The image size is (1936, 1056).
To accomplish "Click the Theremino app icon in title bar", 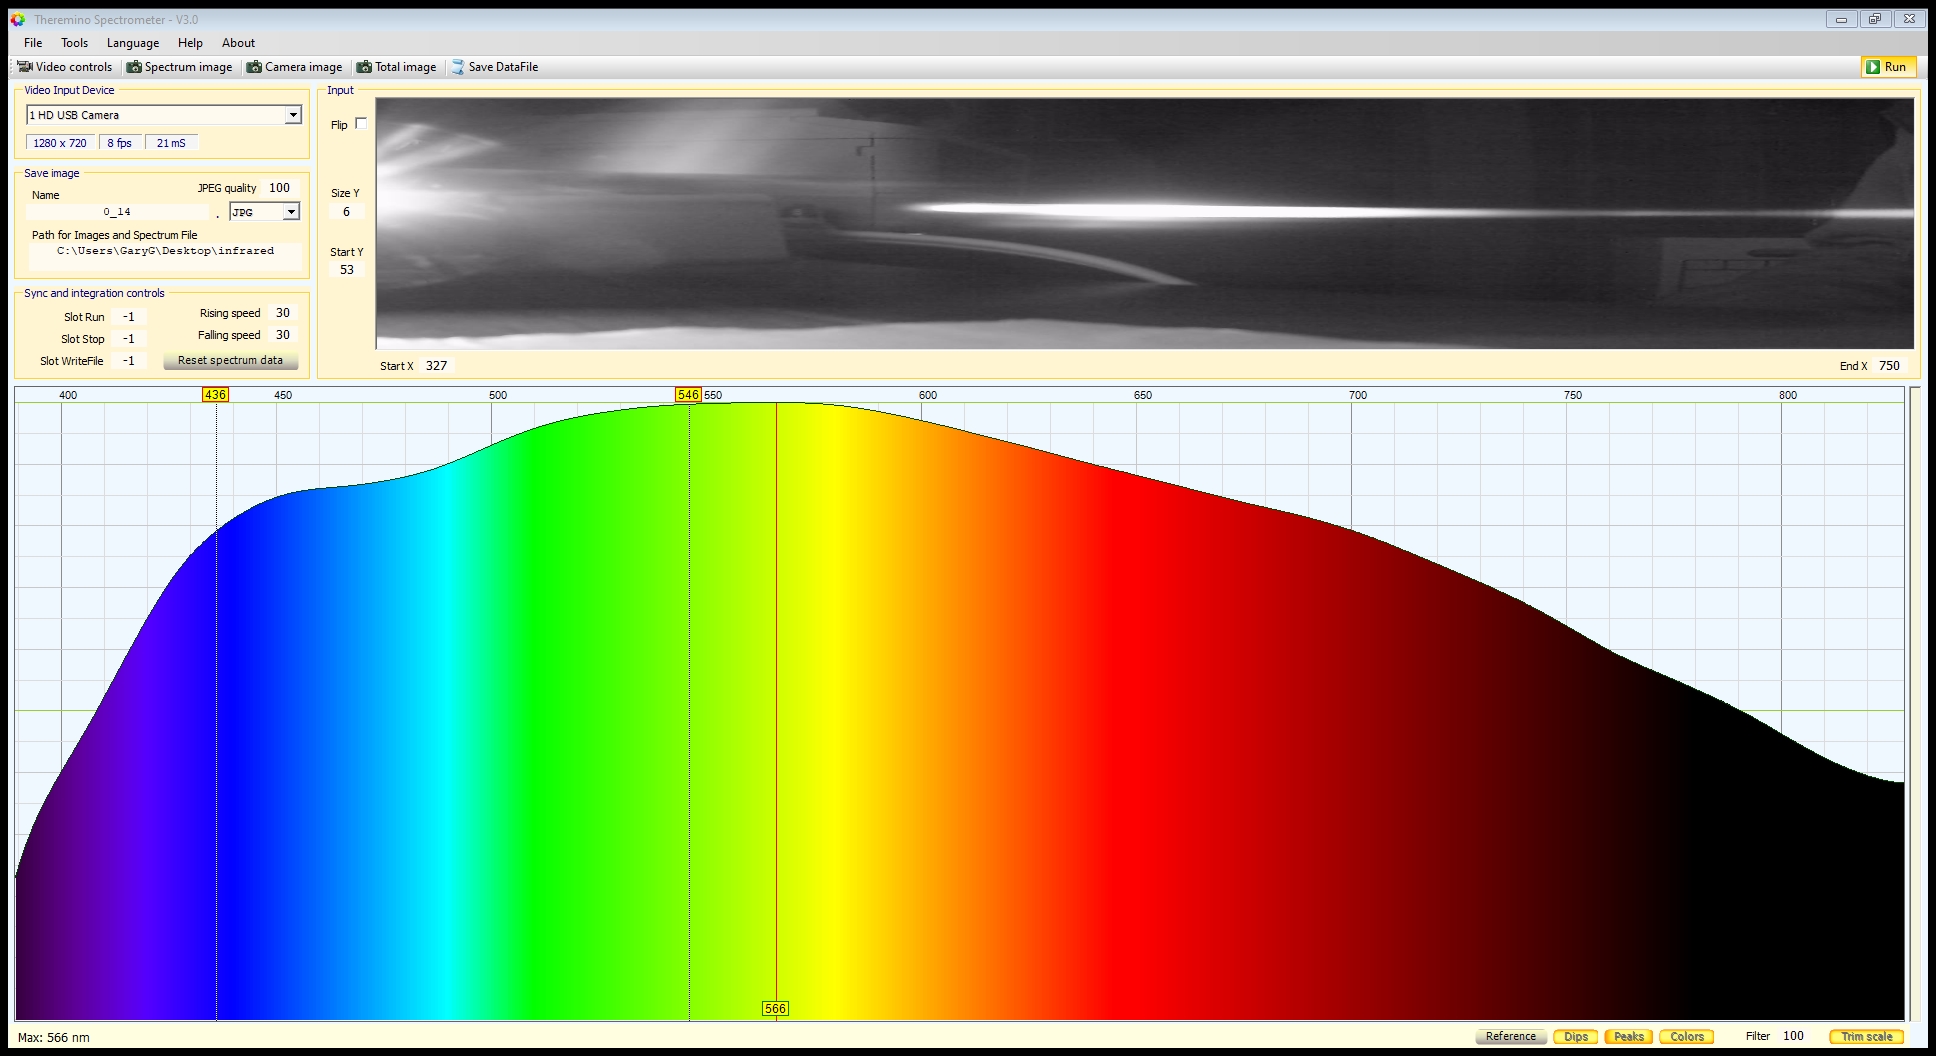I will pos(18,19).
